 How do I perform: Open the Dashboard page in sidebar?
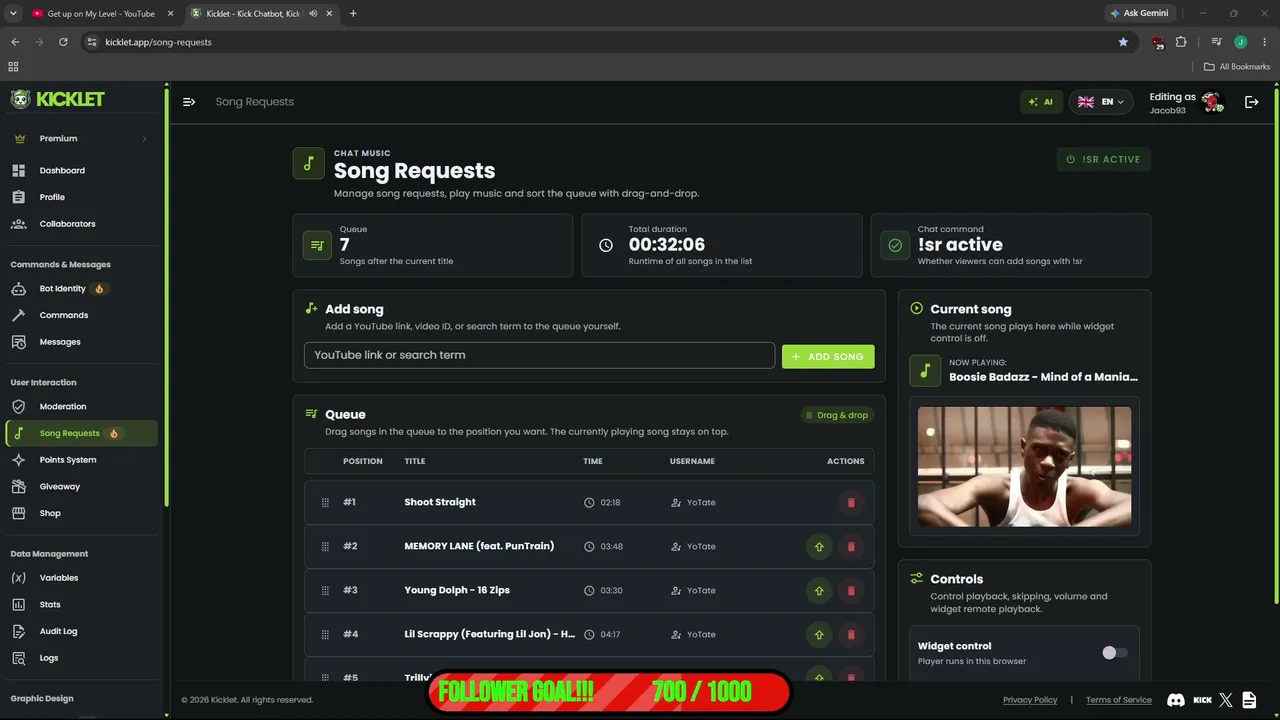(62, 171)
